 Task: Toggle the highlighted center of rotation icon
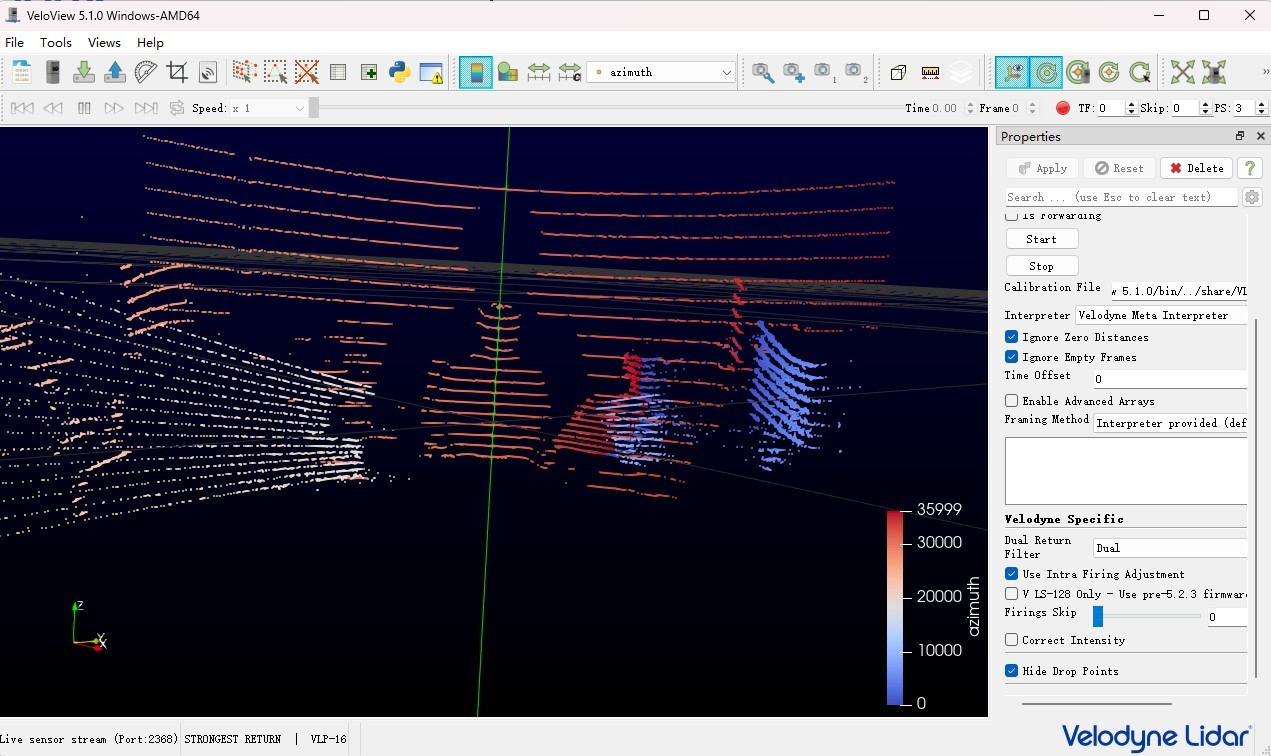(x=1046, y=72)
